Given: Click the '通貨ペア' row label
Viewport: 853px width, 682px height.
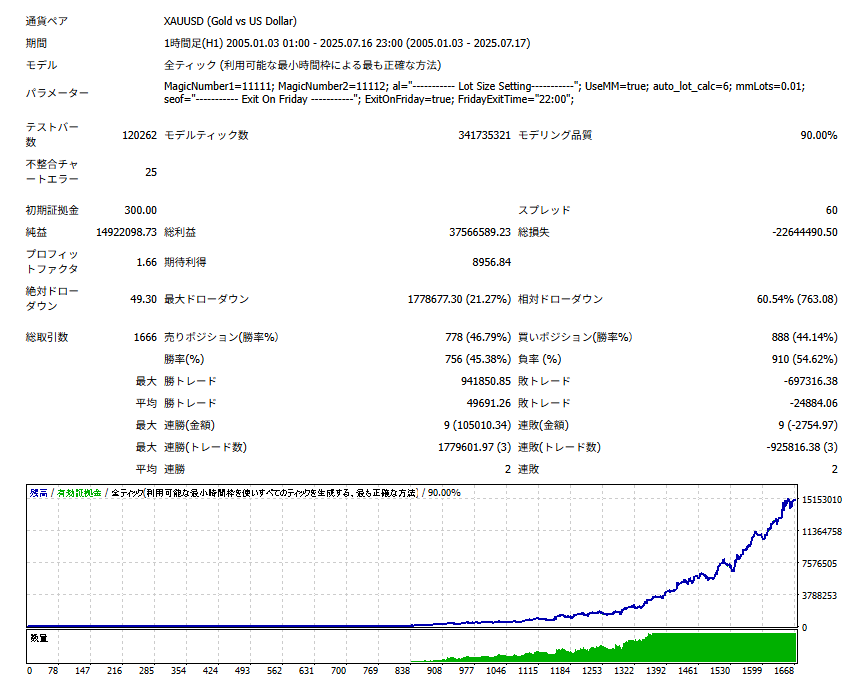Looking at the screenshot, I should point(47,21).
